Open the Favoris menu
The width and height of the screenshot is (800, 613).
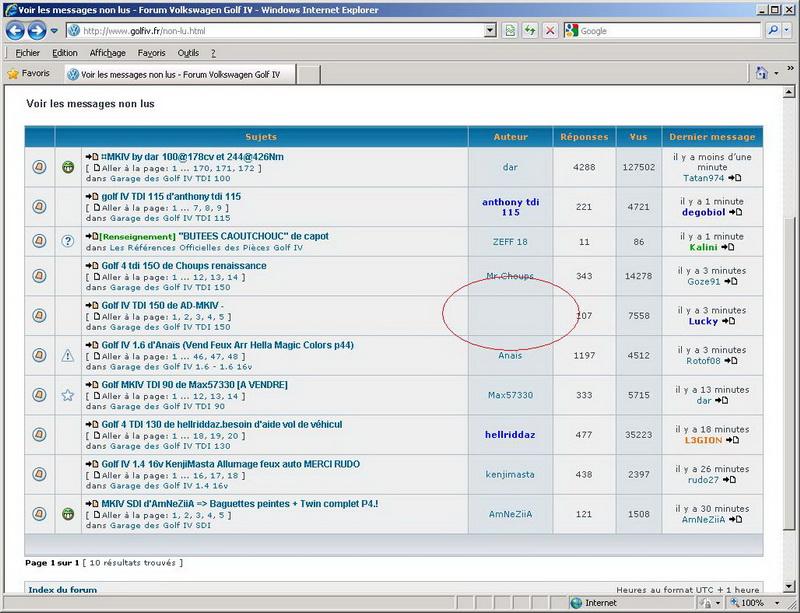[x=152, y=53]
